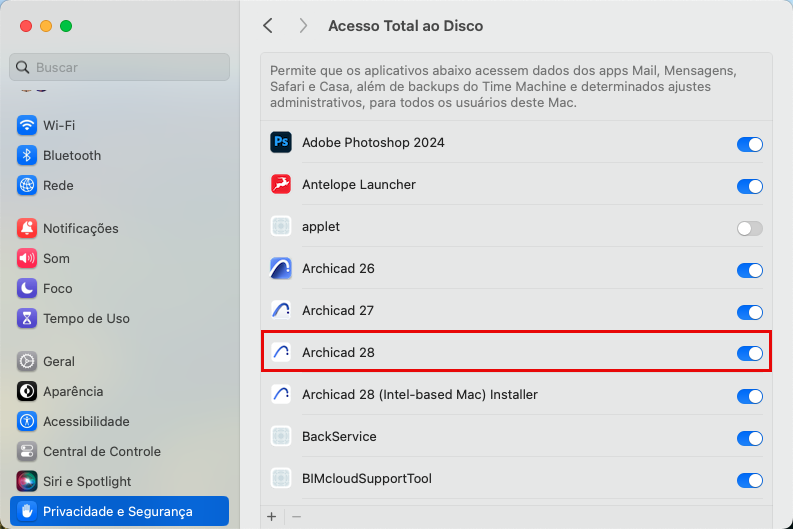Screen dimensions: 793x529
Task: Click the Siri e Spotlight icon
Action: [x=27, y=481]
